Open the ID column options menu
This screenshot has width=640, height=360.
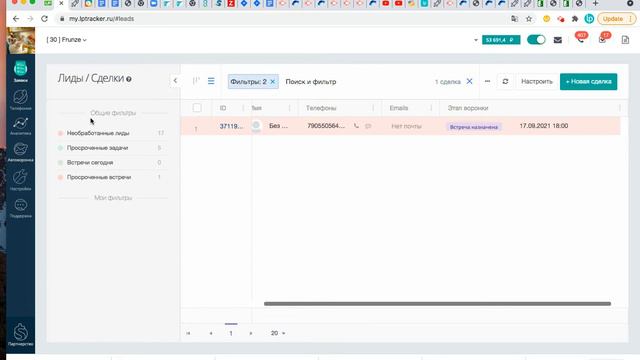(243, 108)
